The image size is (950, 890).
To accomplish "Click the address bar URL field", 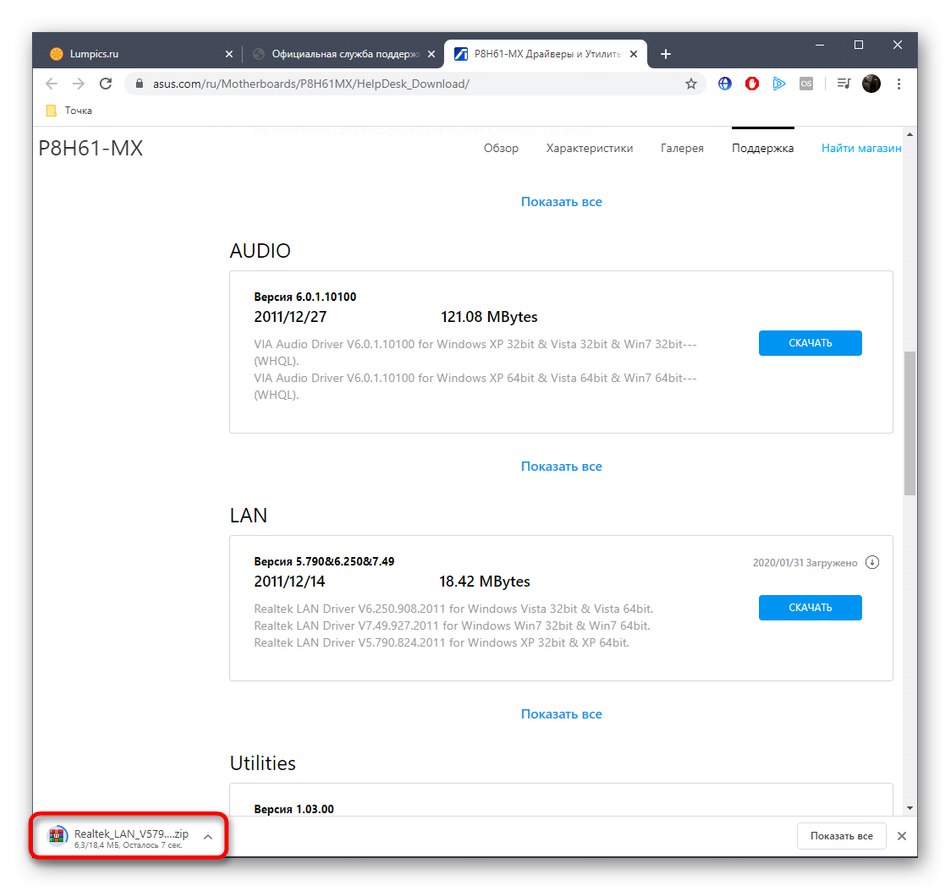I will coord(400,84).
